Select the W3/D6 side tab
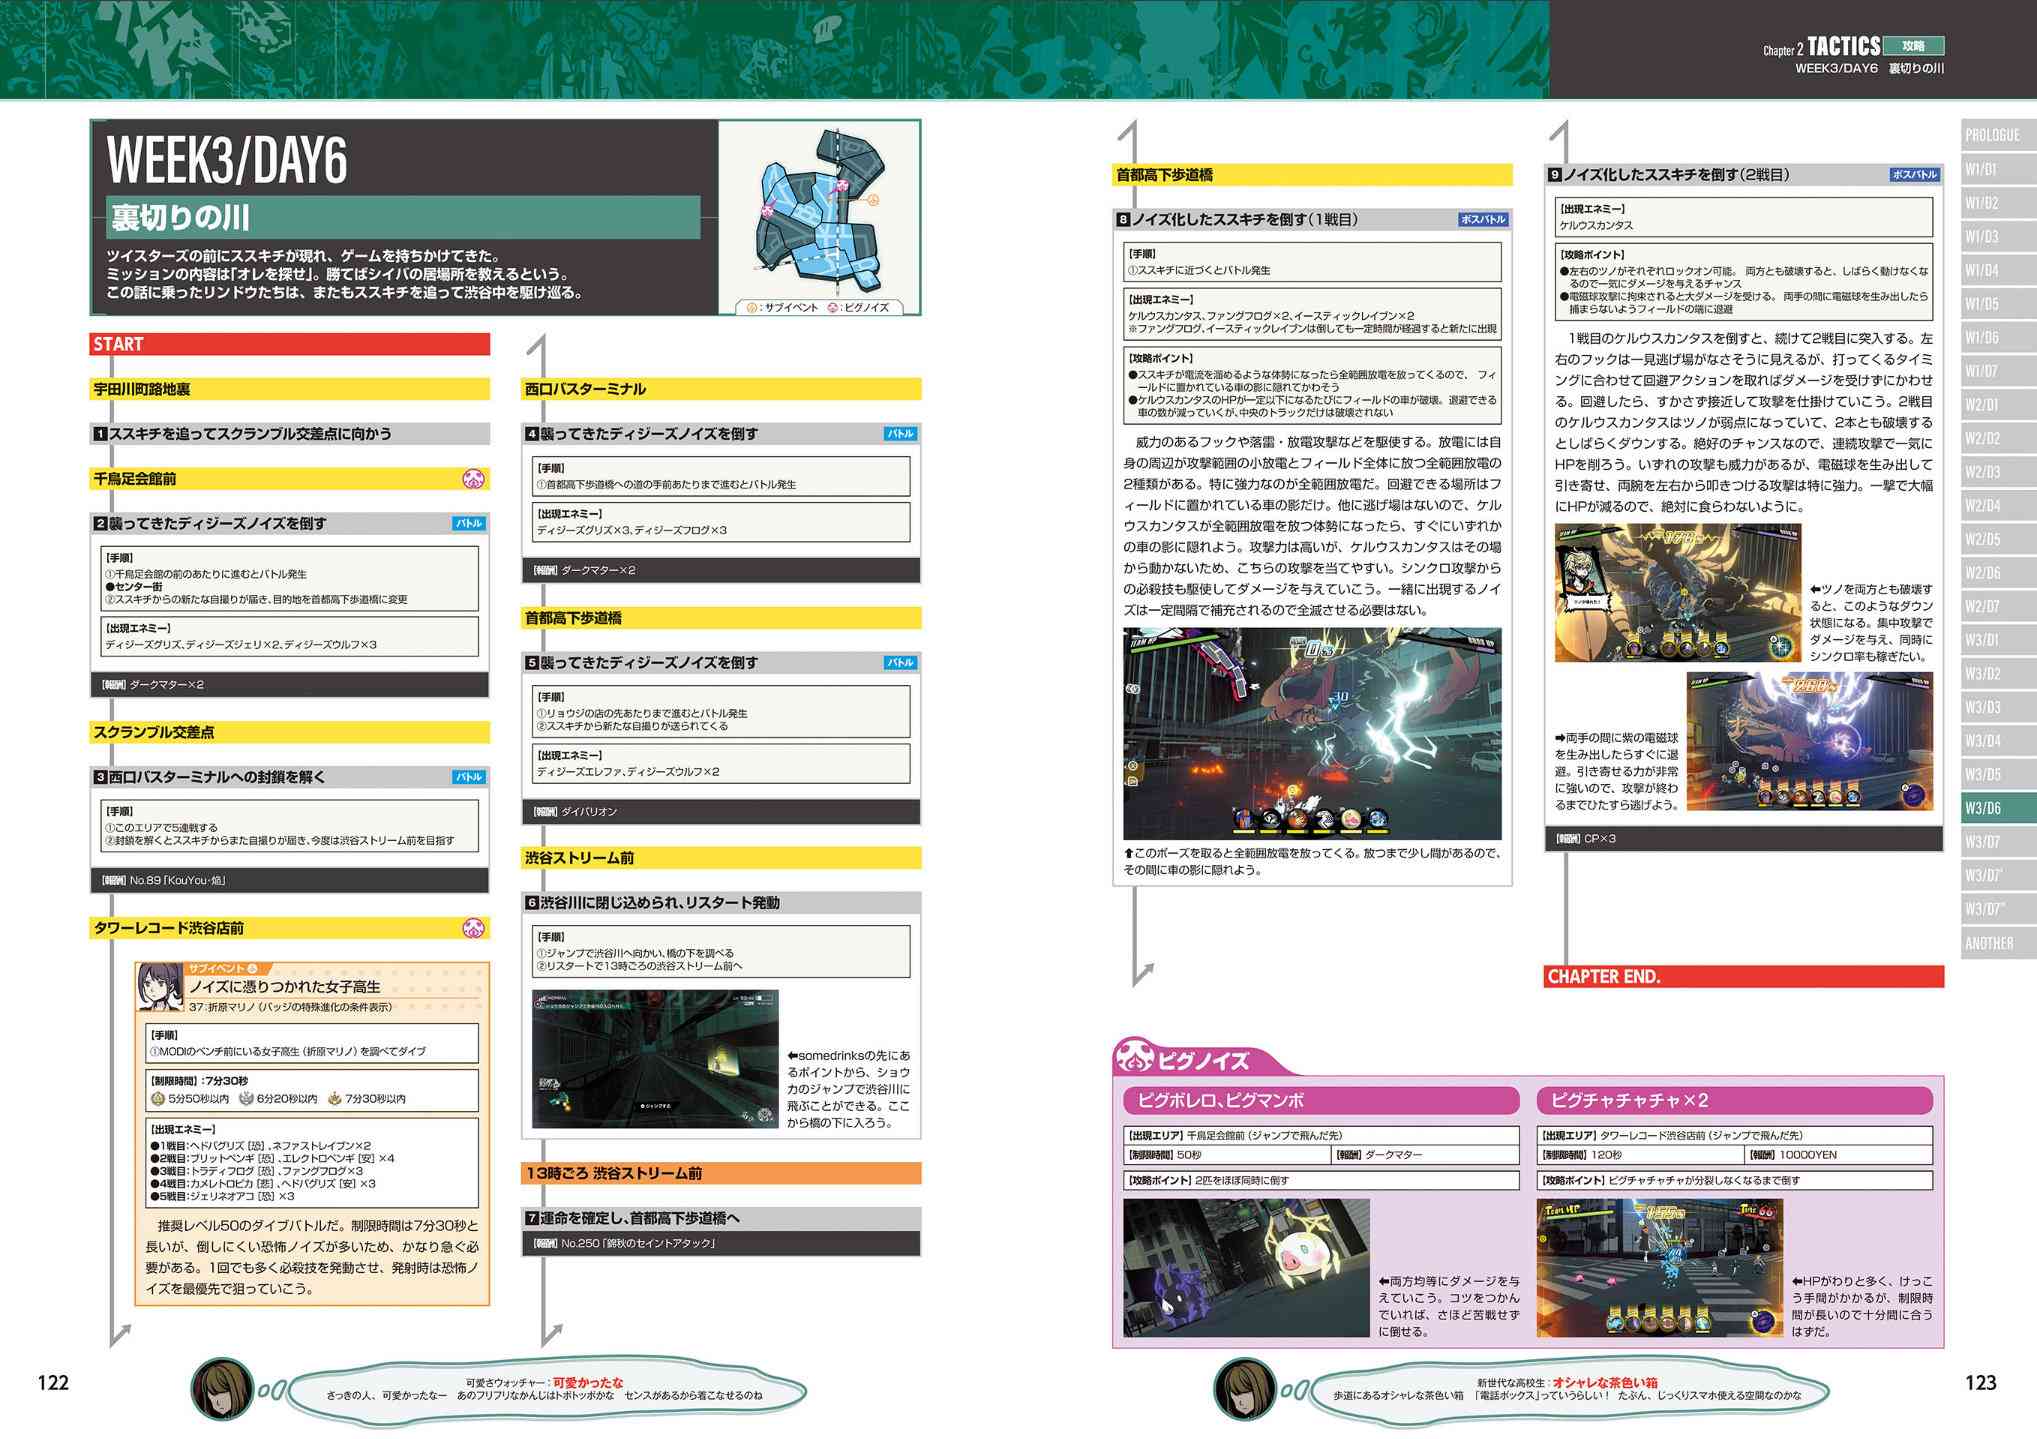Screen dimensions: 2037x1439 coord(1995,808)
